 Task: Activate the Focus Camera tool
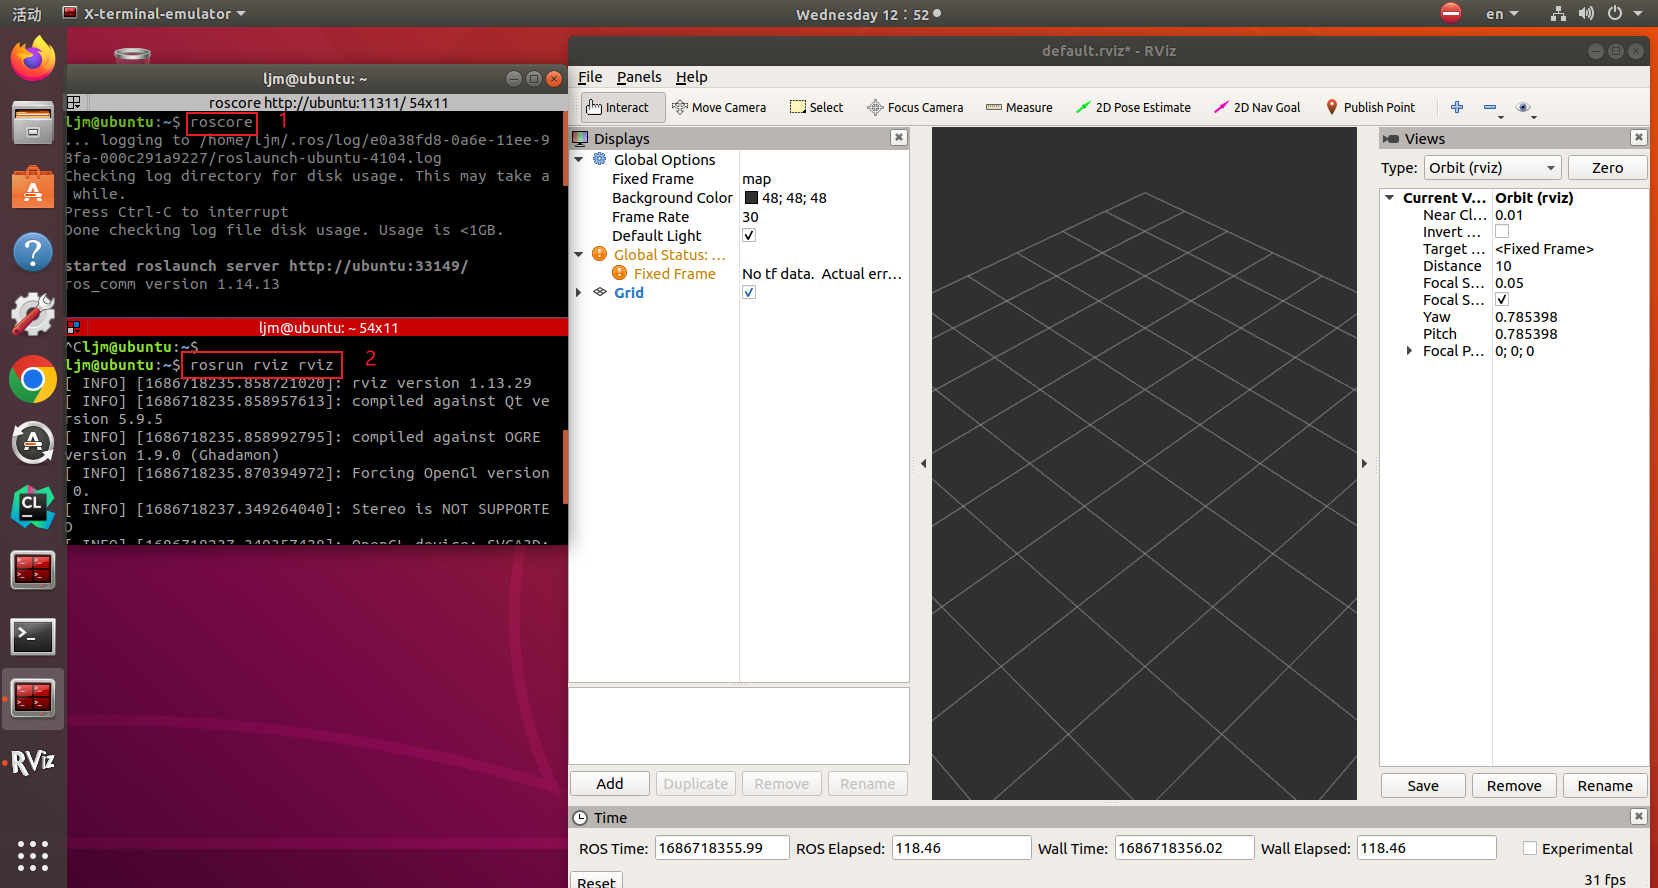915,107
